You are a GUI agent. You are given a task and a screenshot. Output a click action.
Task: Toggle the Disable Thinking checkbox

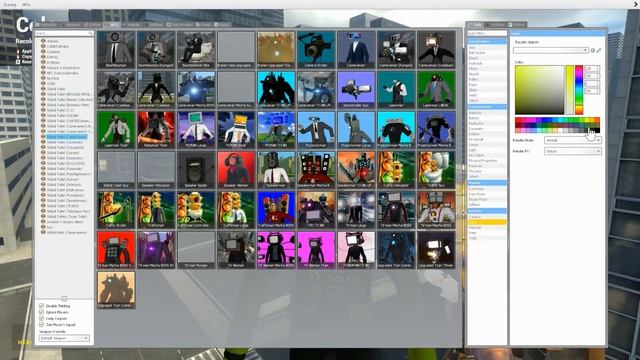[x=41, y=305]
